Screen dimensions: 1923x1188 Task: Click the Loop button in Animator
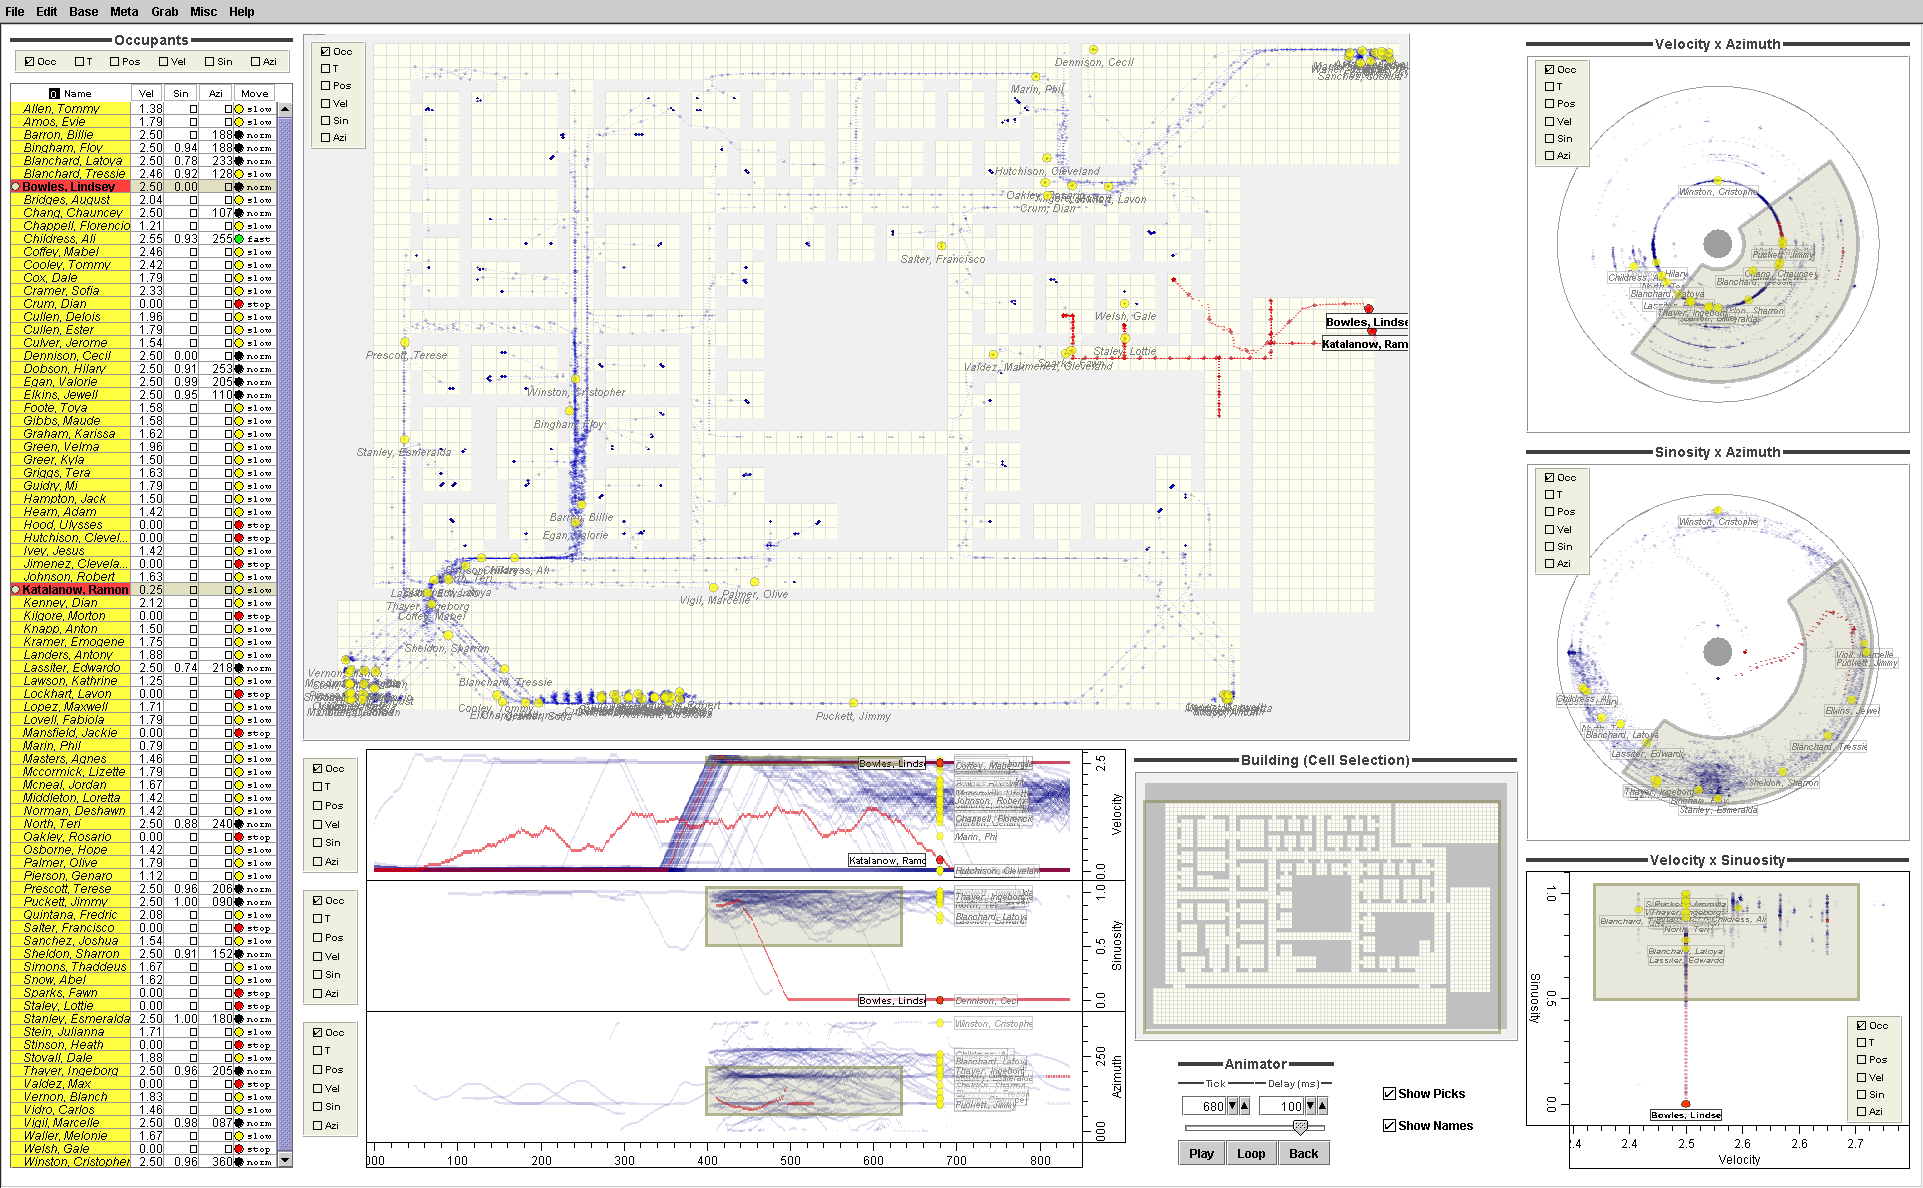[x=1251, y=1153]
